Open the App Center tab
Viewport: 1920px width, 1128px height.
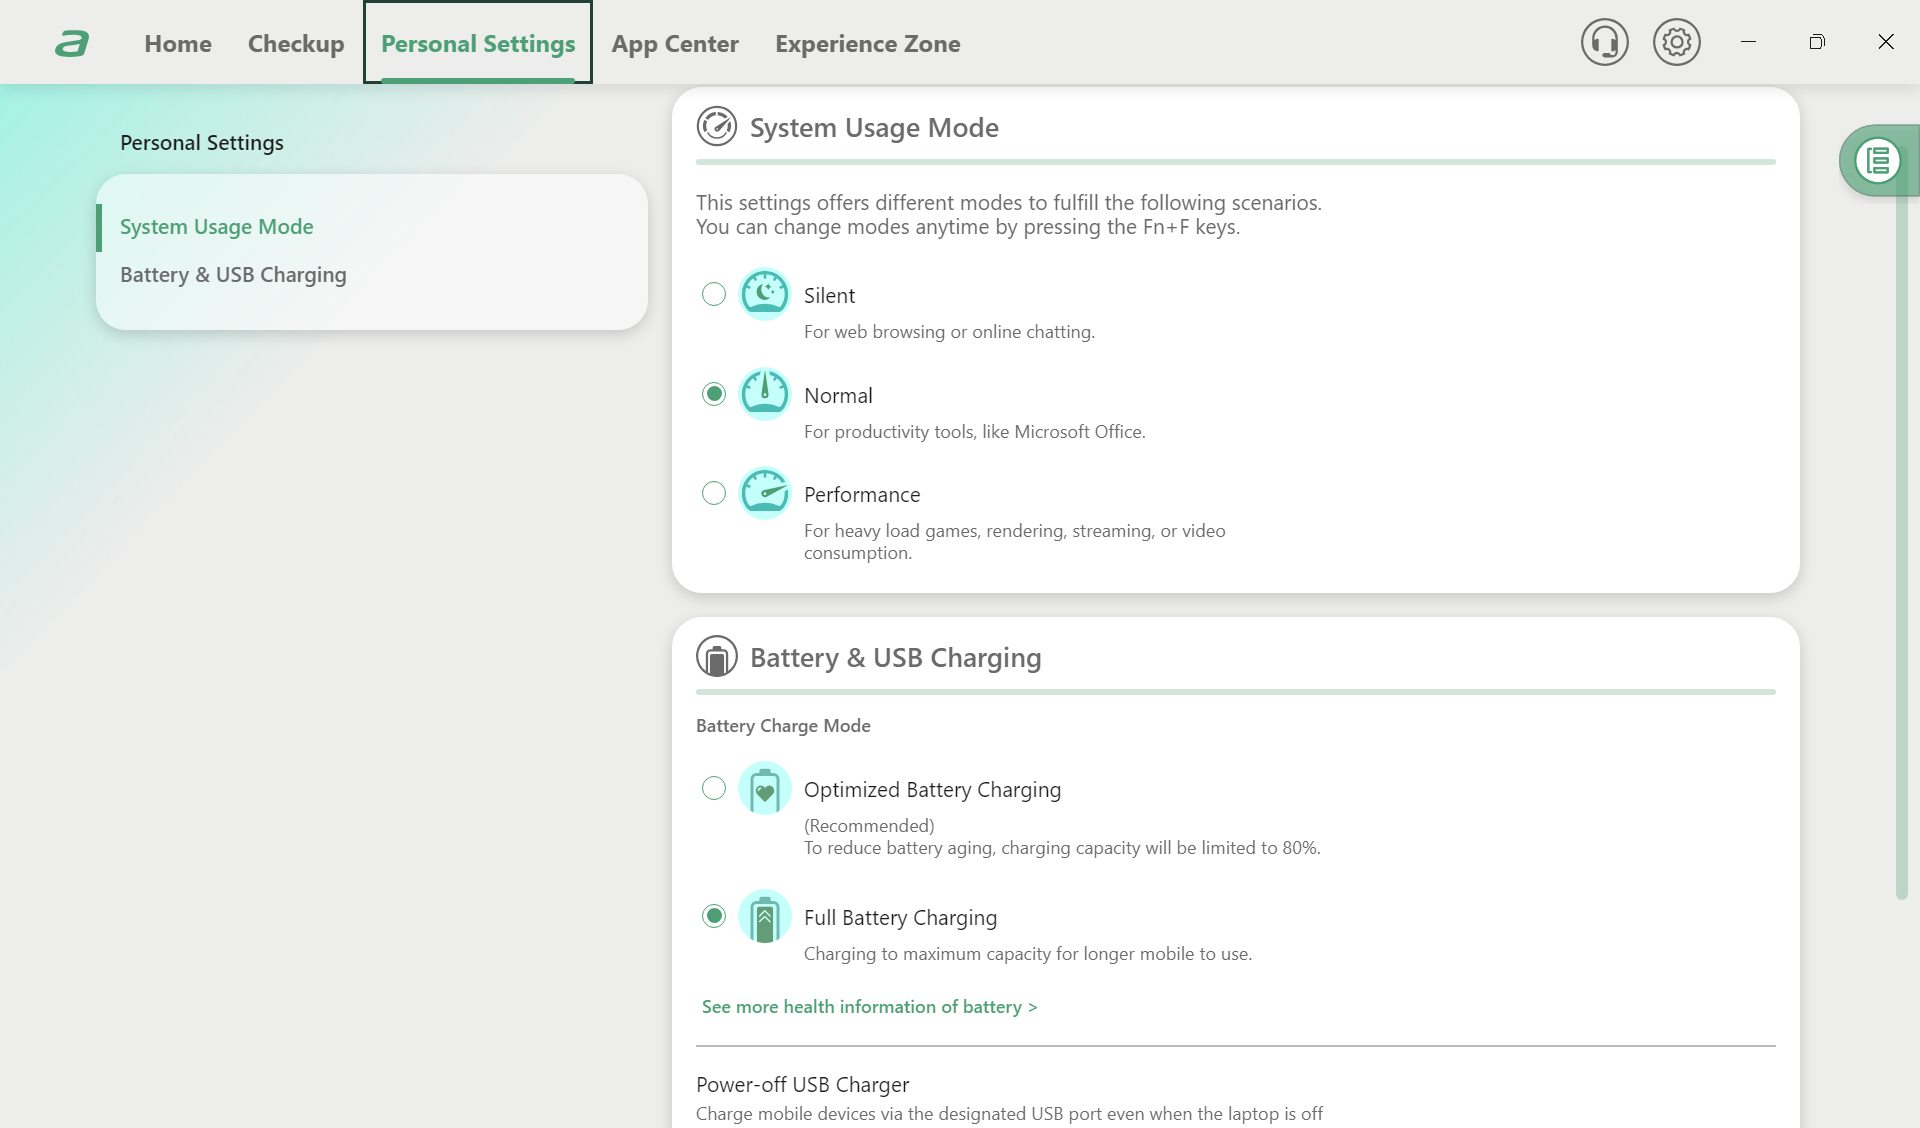coord(675,43)
